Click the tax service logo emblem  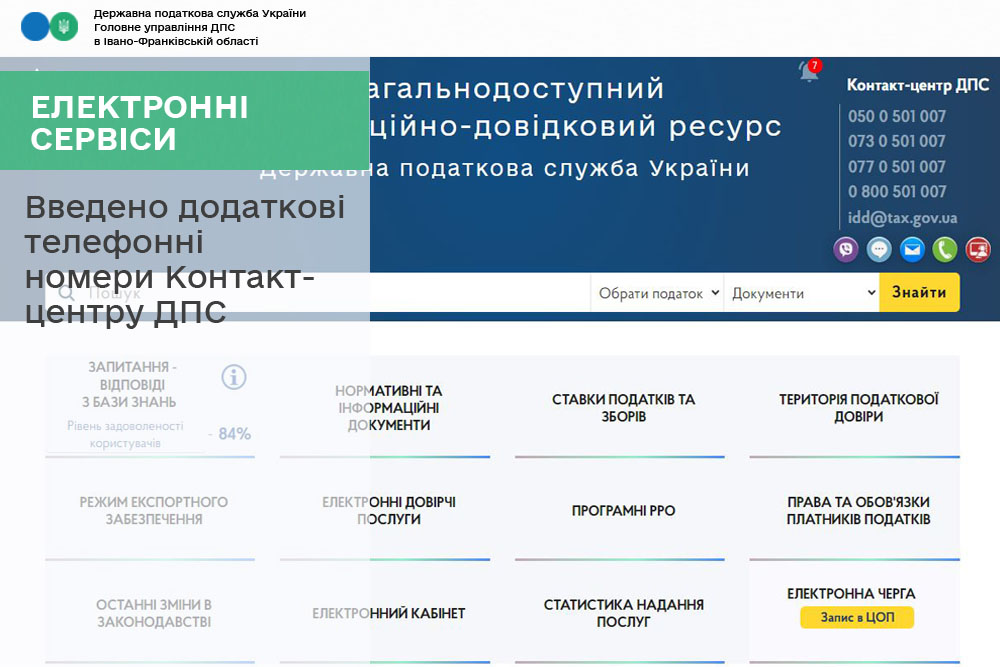click(49, 27)
